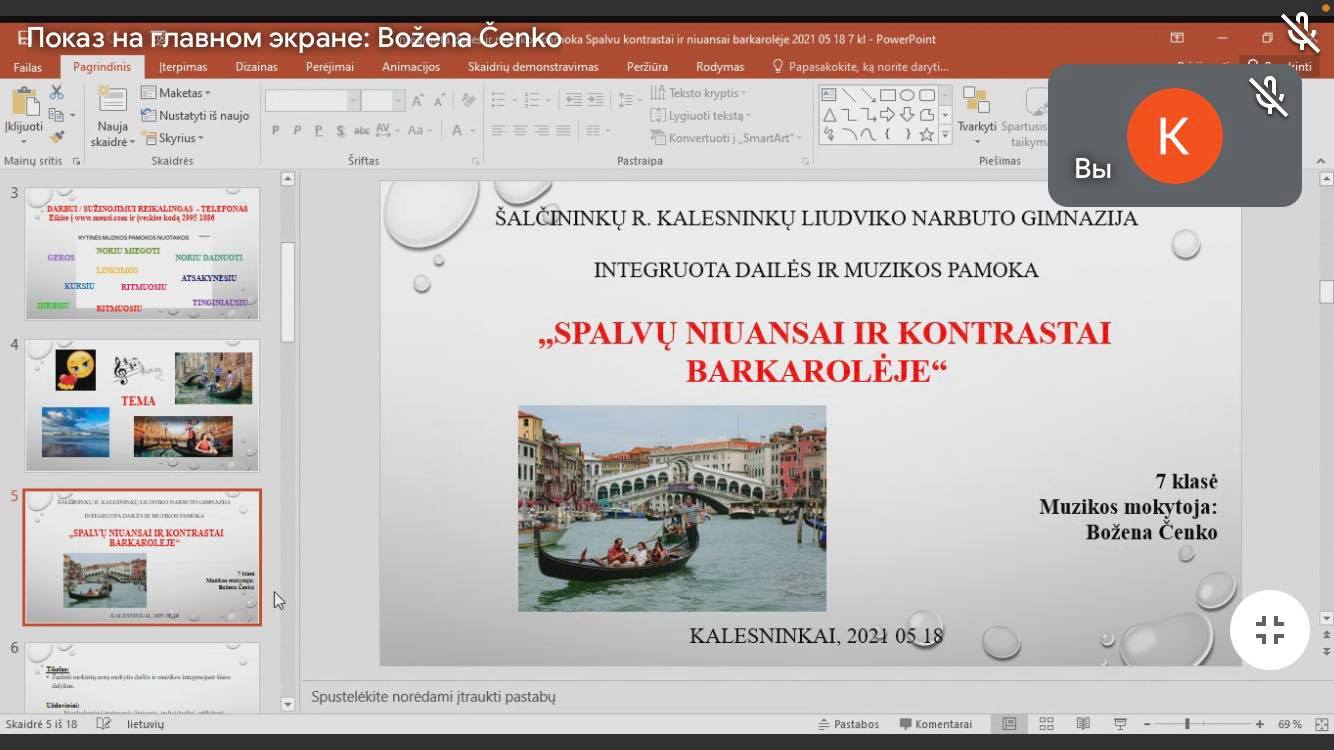1334x750 pixels.
Task: Open the Aa change case dropdown
Action: (420, 131)
